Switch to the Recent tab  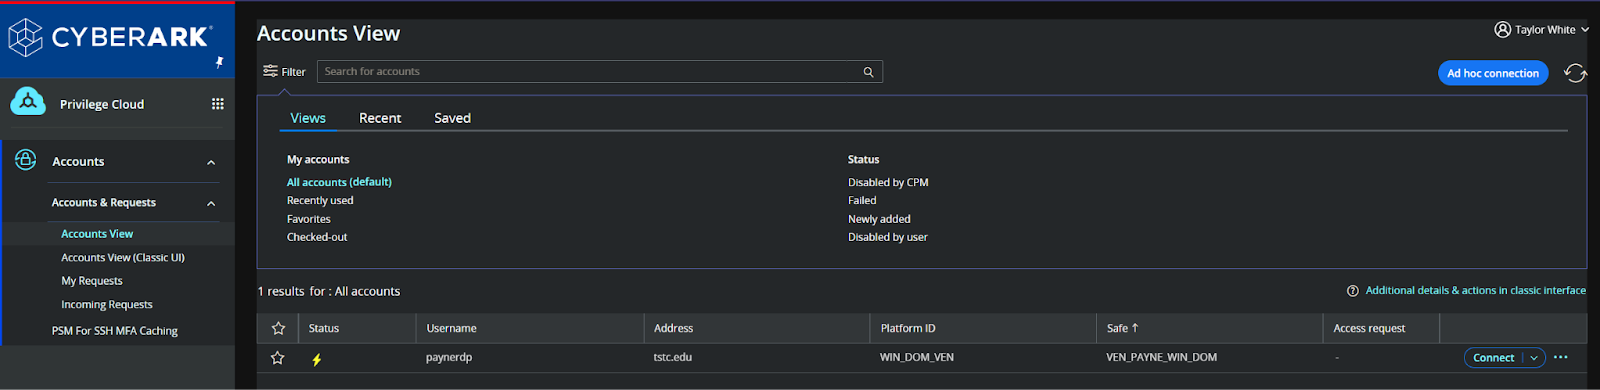(380, 118)
